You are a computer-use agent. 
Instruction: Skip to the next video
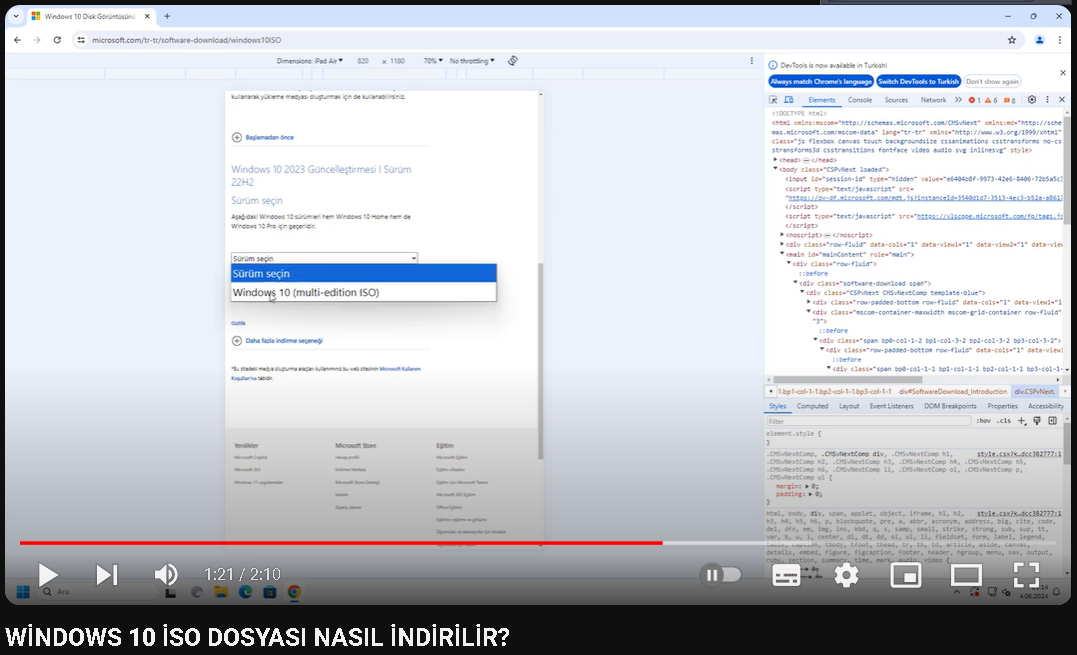pyautogui.click(x=106, y=575)
